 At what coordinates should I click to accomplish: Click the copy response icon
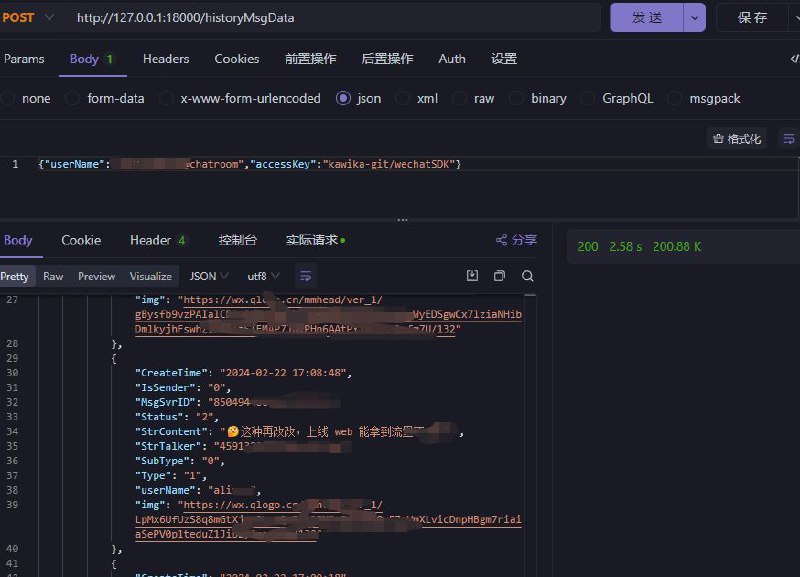pos(499,276)
